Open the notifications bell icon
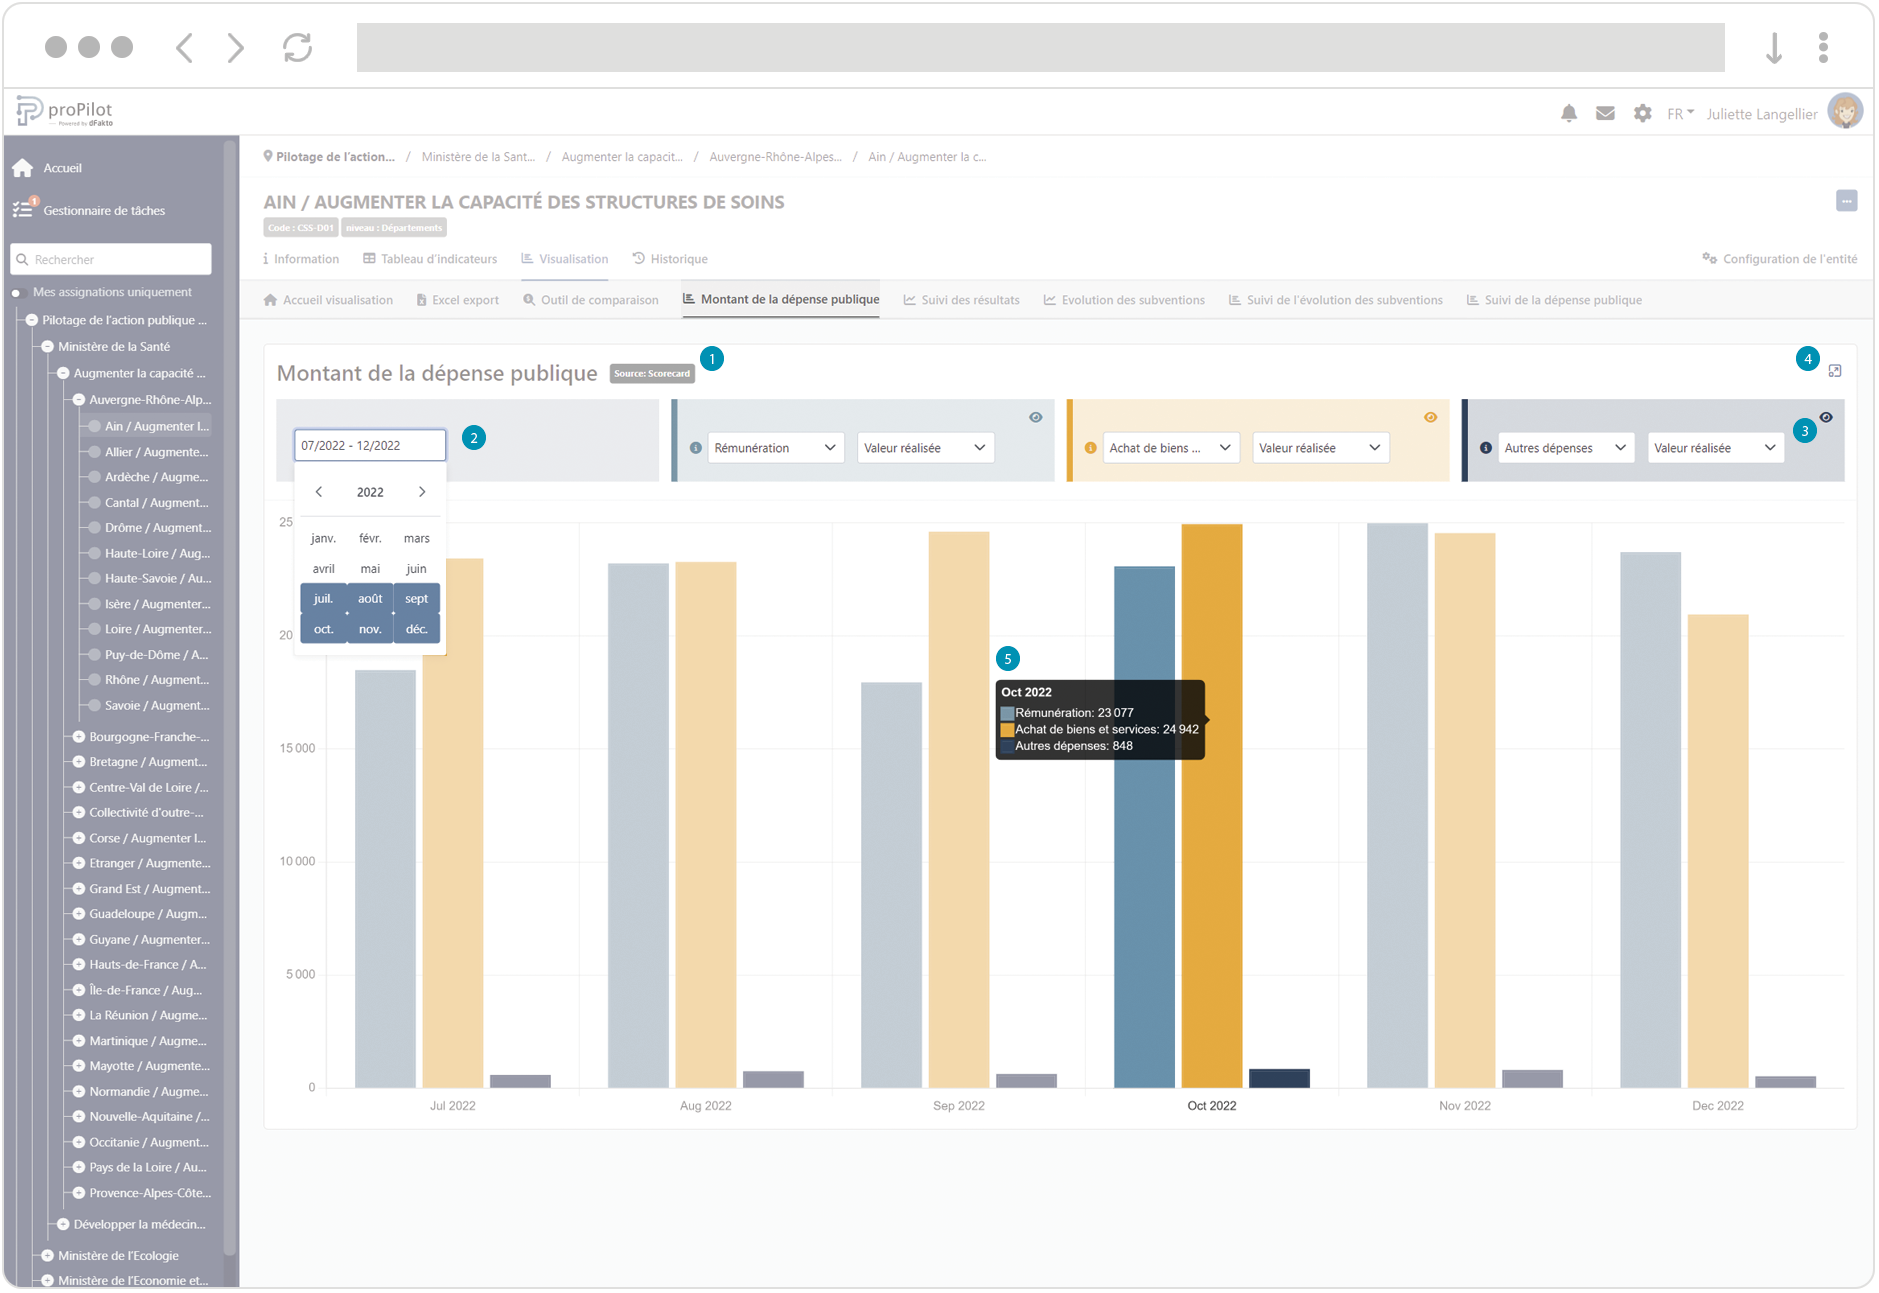1879x1293 pixels. click(1568, 114)
